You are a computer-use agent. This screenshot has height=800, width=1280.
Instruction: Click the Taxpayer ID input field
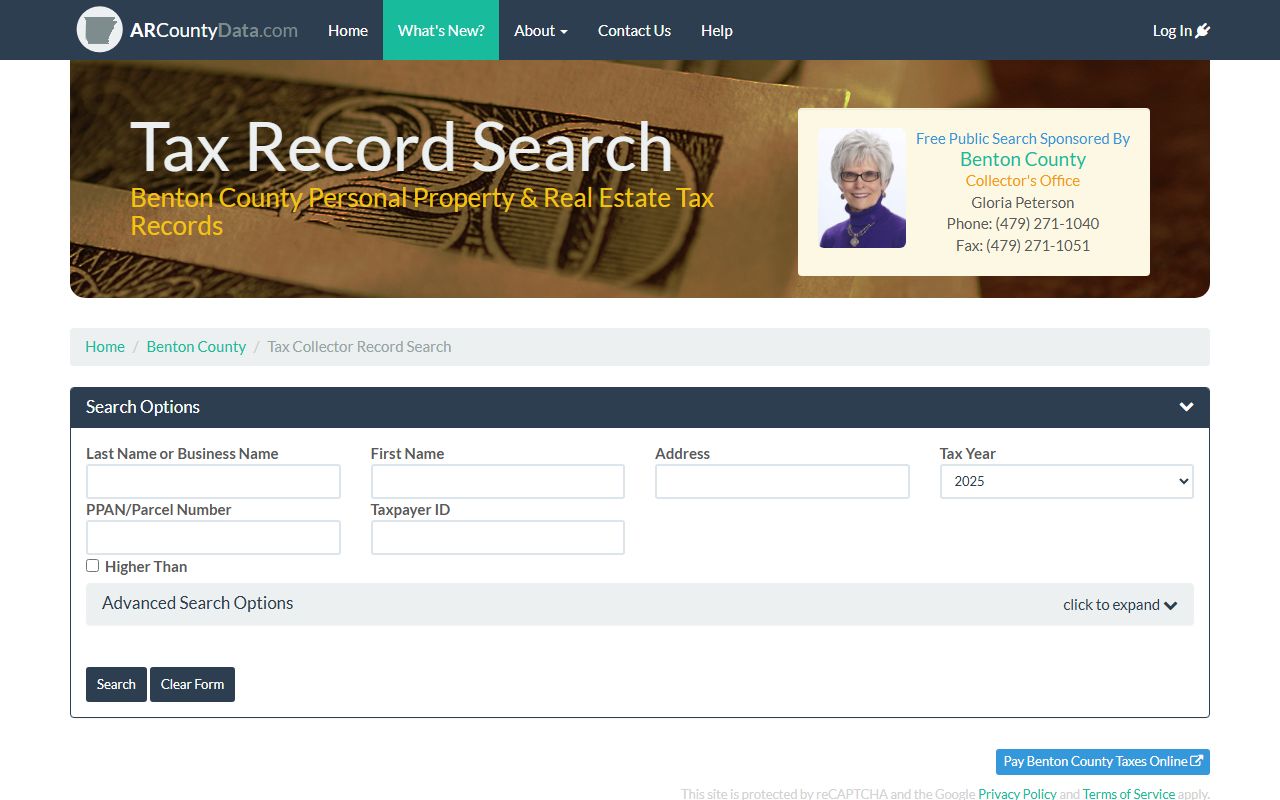(x=497, y=537)
